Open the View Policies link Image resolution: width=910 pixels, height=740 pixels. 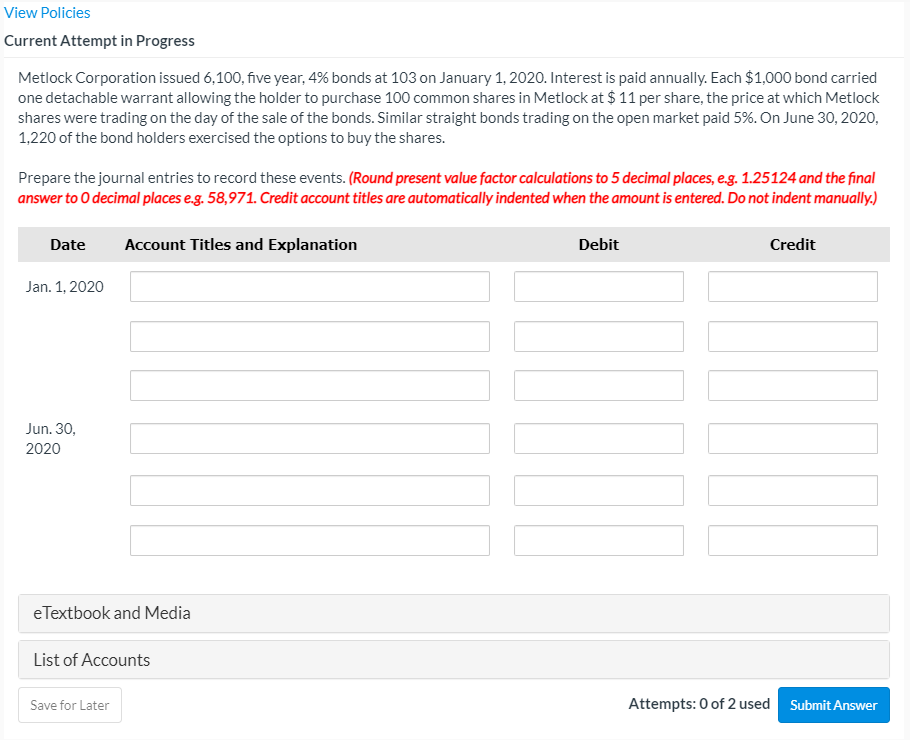coord(47,12)
